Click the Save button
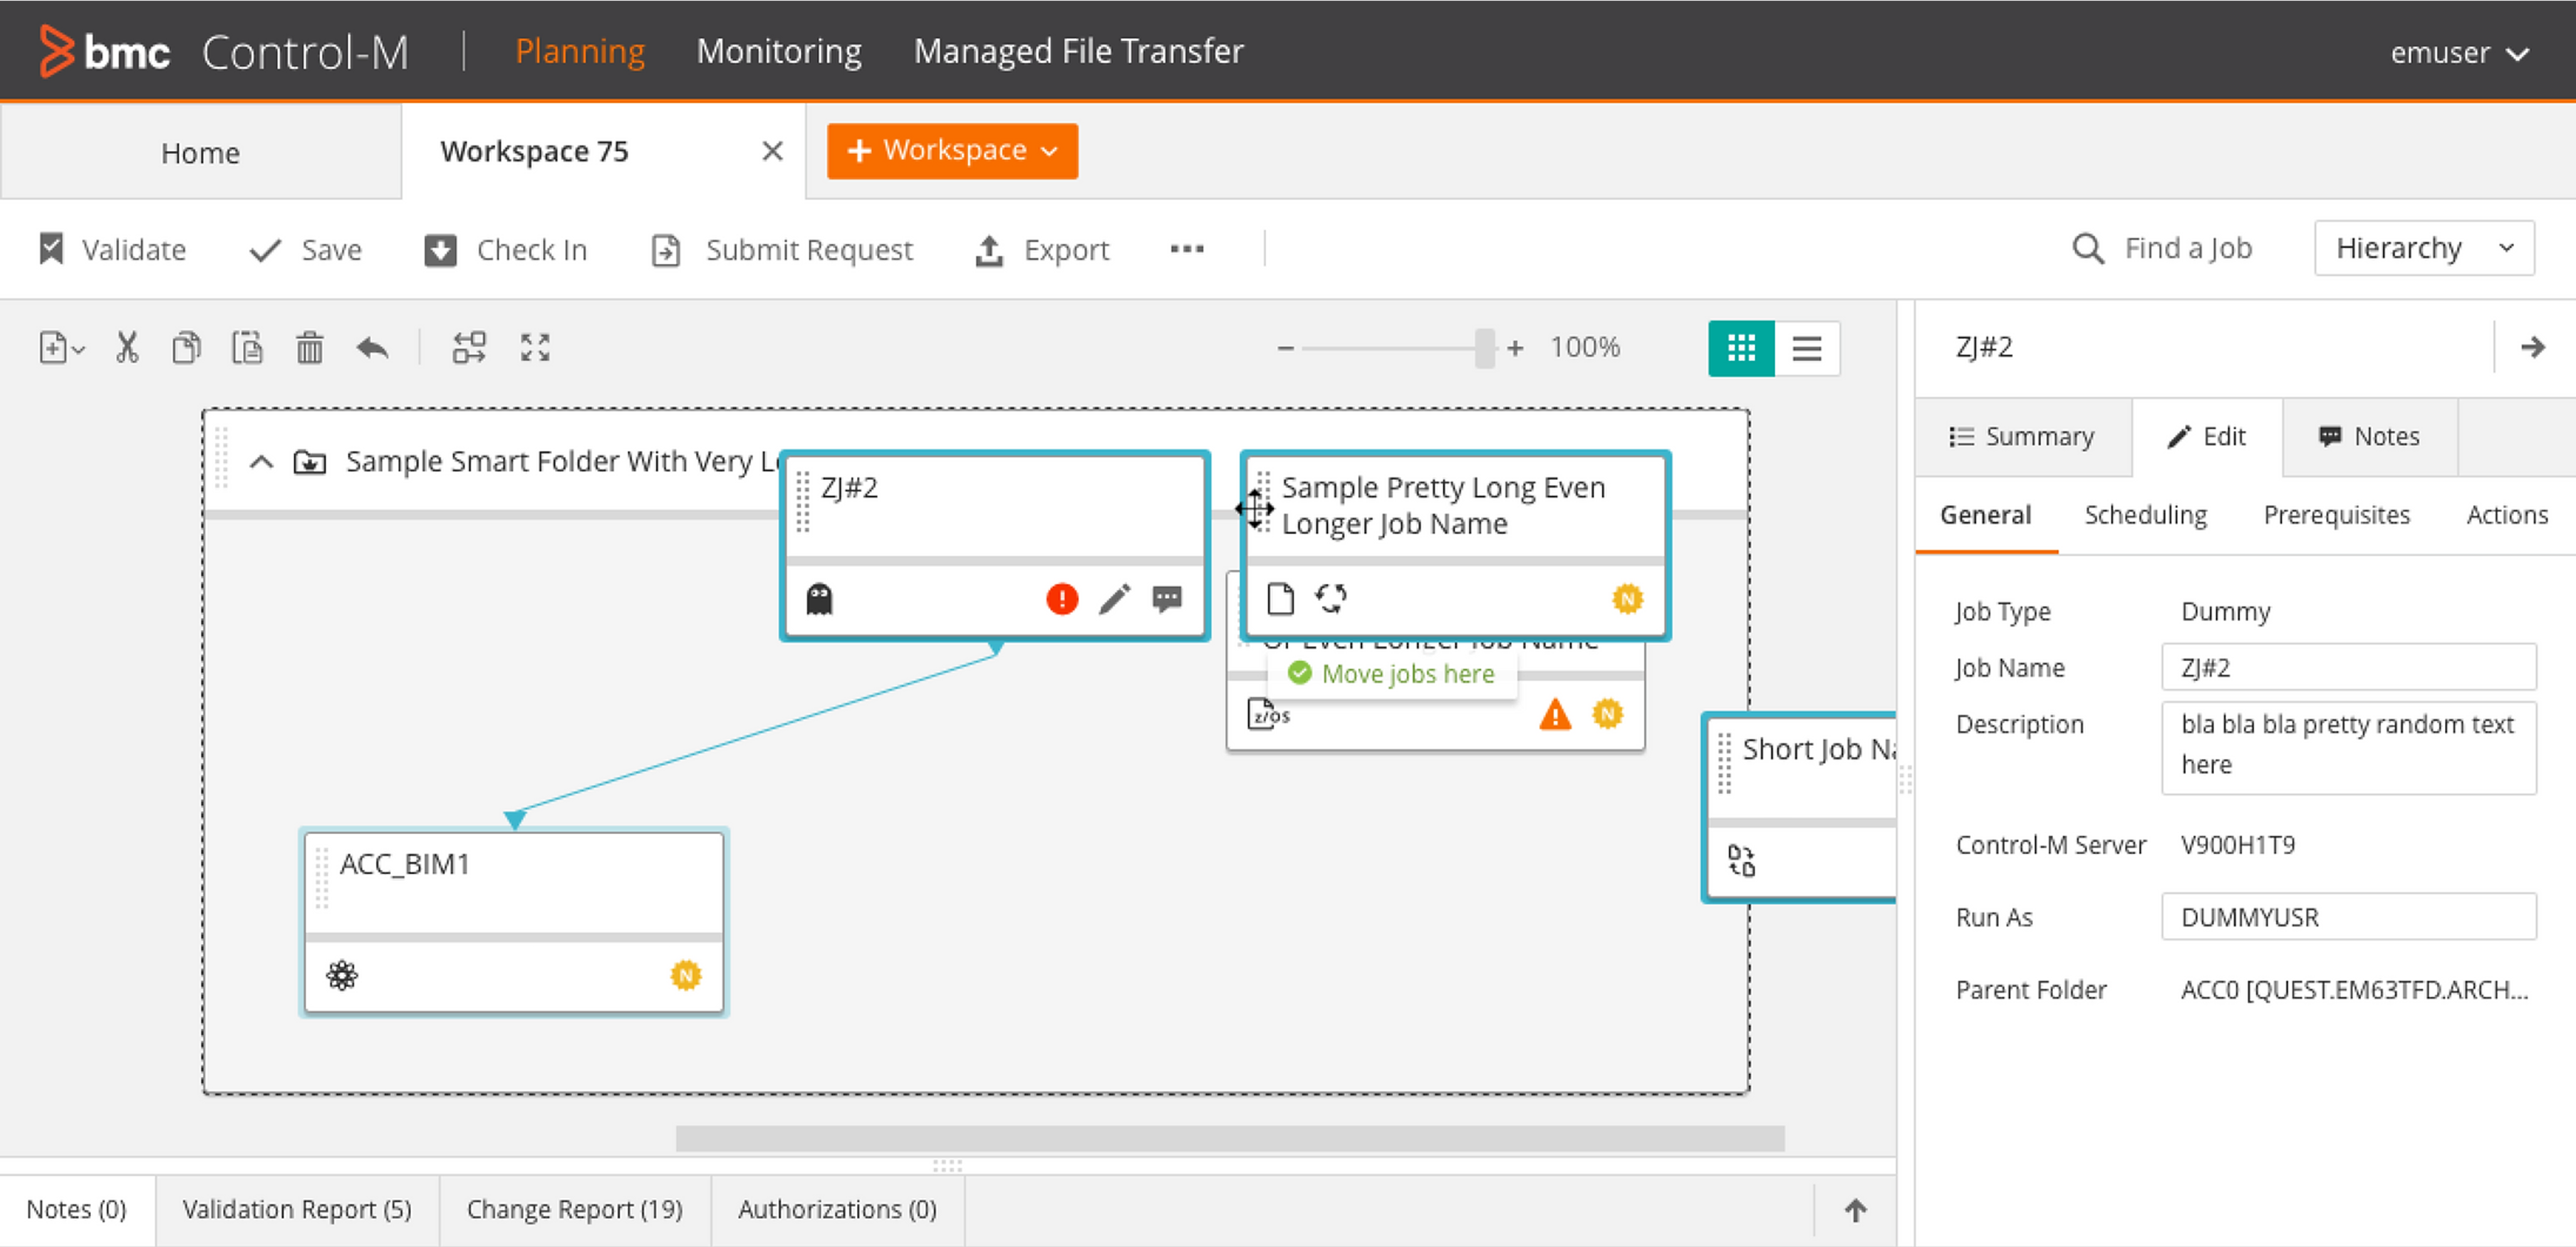The width and height of the screenshot is (2576, 1247). click(x=305, y=249)
